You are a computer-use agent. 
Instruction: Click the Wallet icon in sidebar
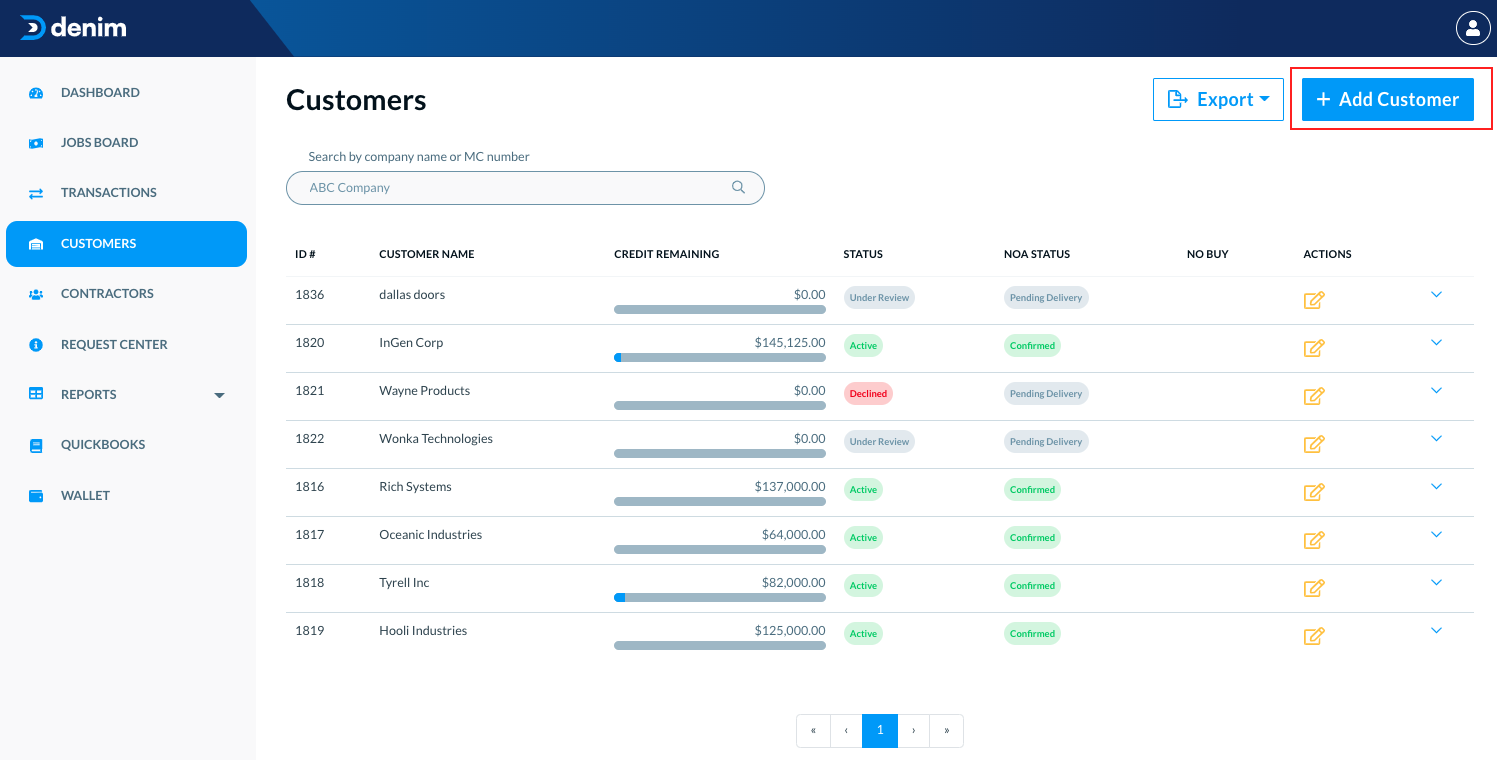pyautogui.click(x=36, y=495)
